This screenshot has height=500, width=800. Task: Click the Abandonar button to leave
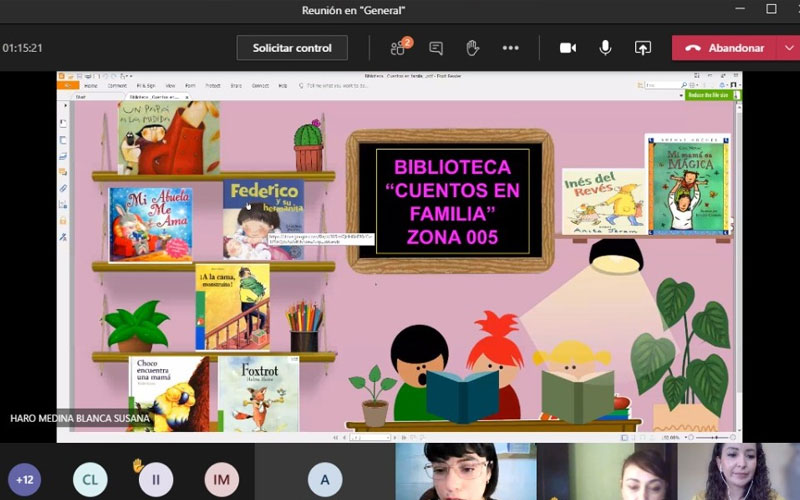pos(724,48)
